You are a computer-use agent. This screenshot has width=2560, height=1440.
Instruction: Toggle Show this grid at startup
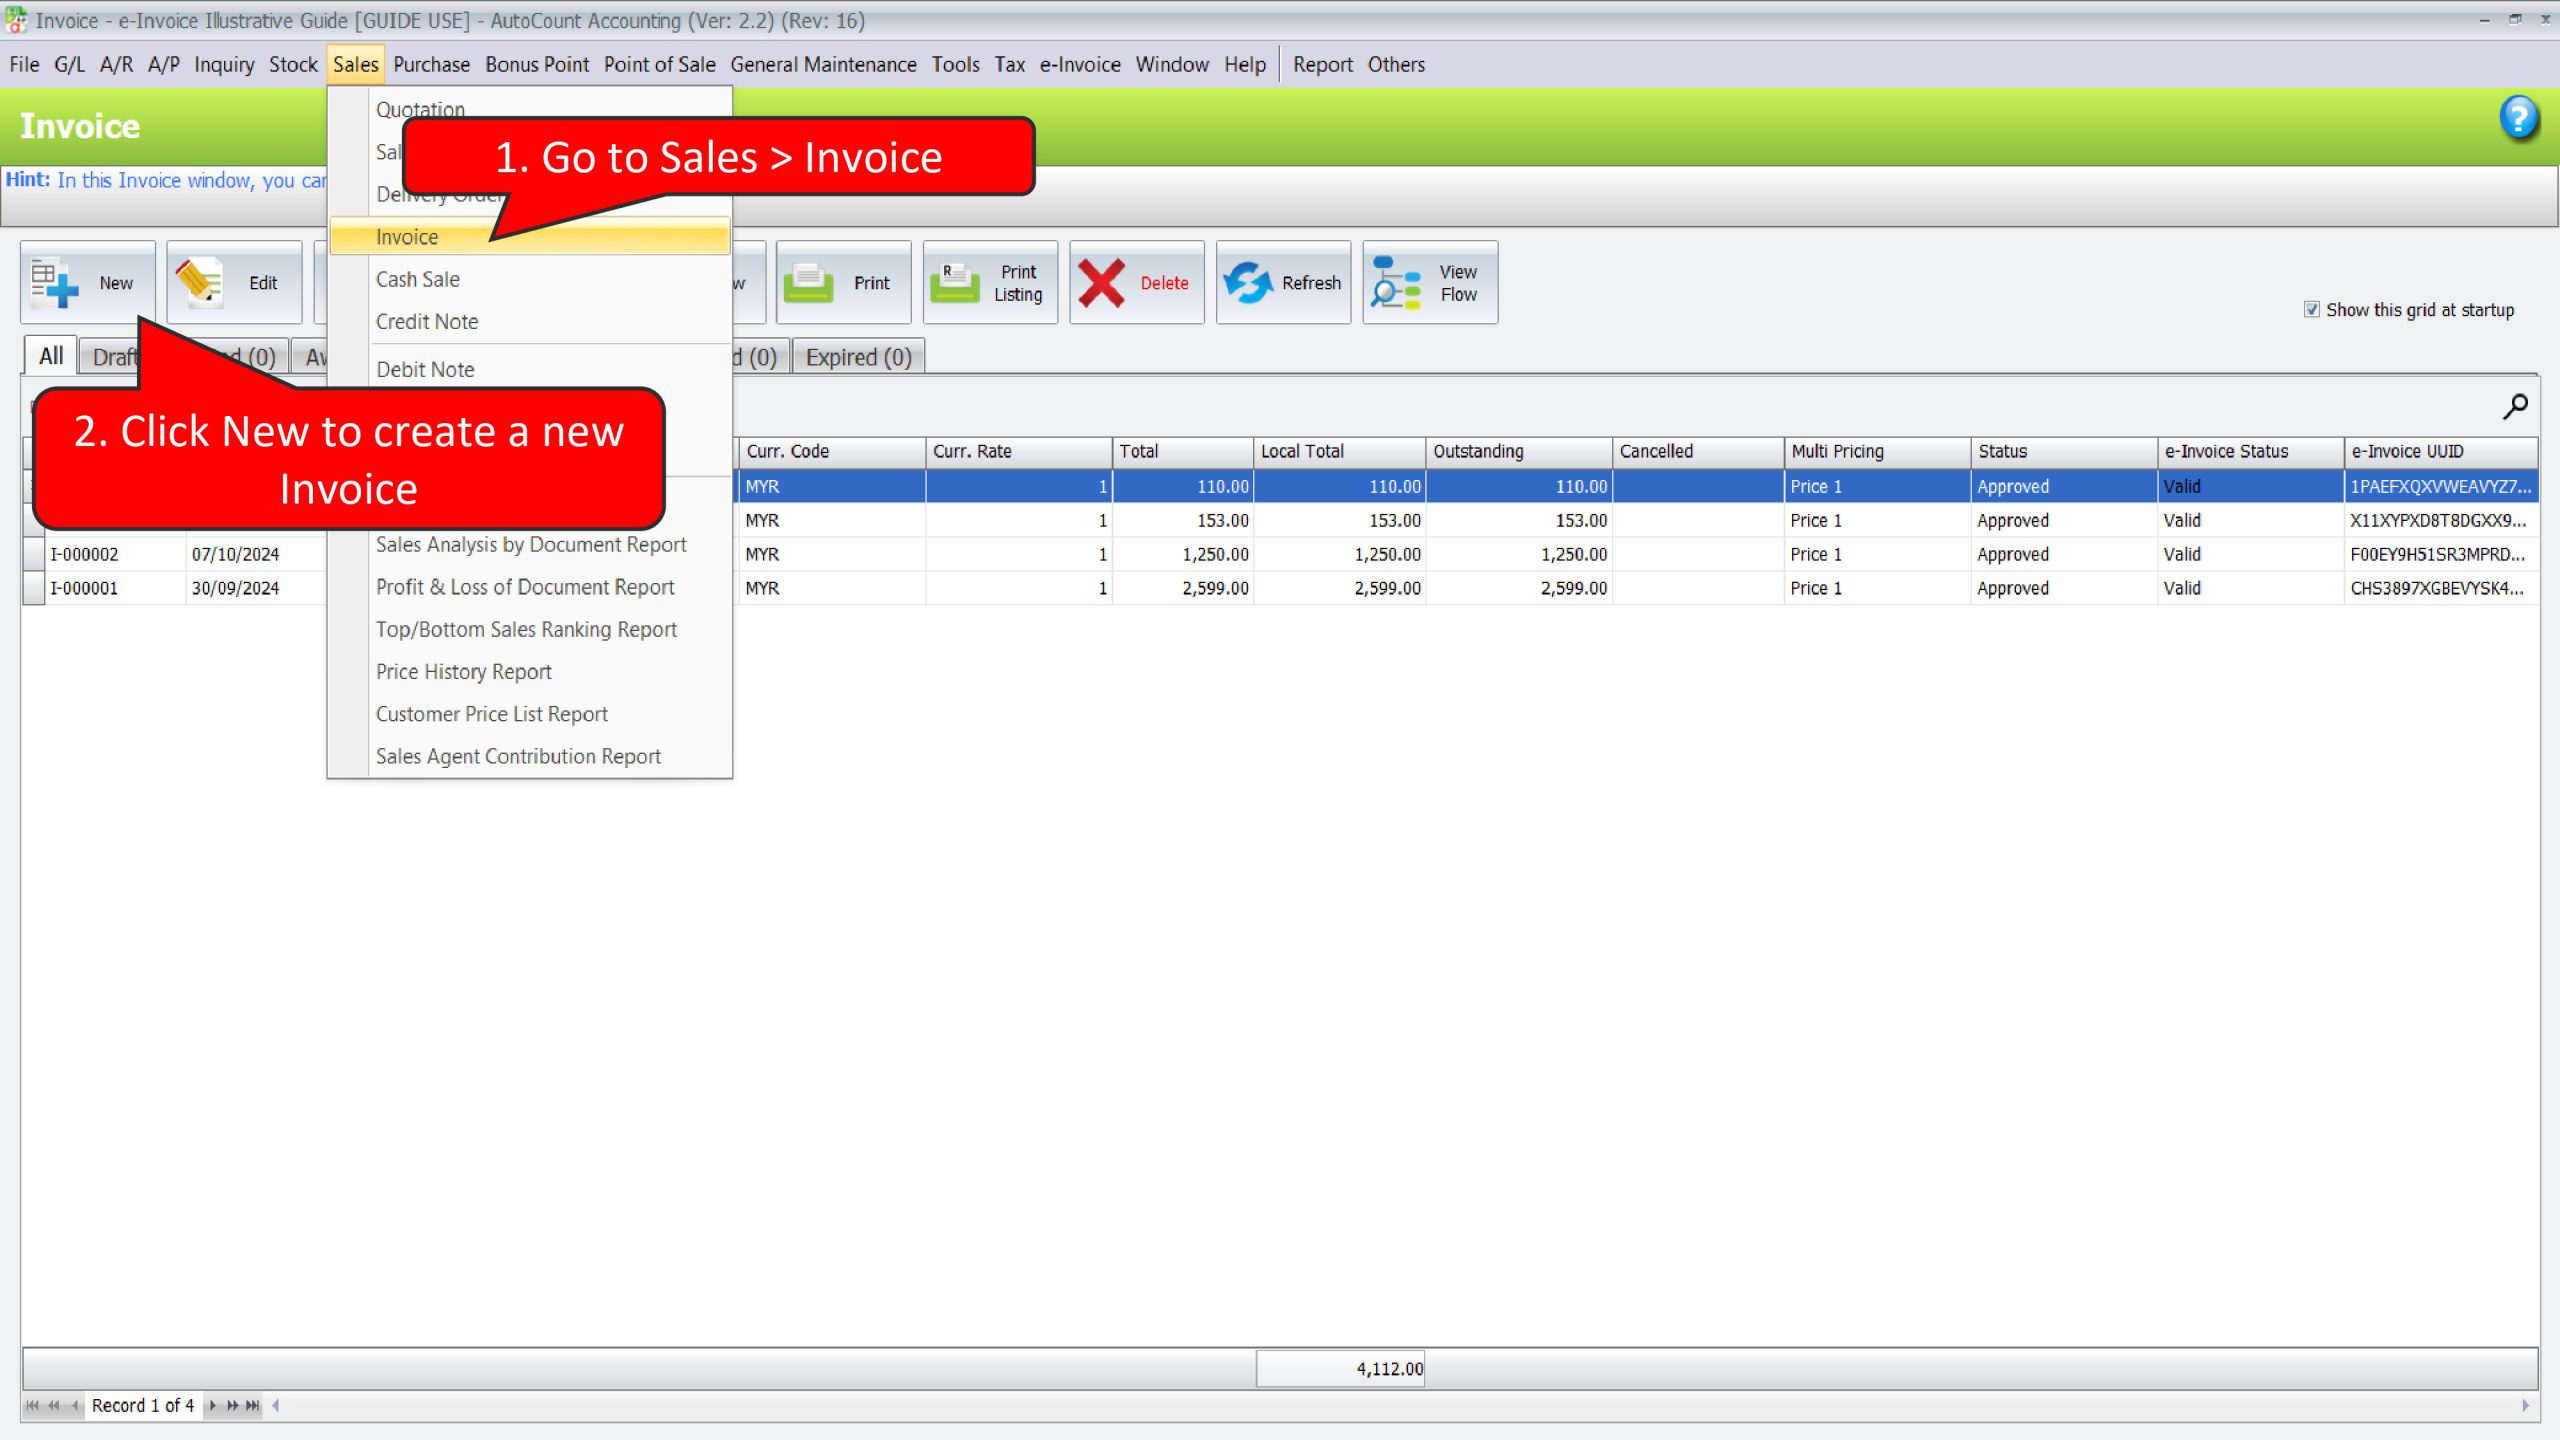[x=2311, y=309]
